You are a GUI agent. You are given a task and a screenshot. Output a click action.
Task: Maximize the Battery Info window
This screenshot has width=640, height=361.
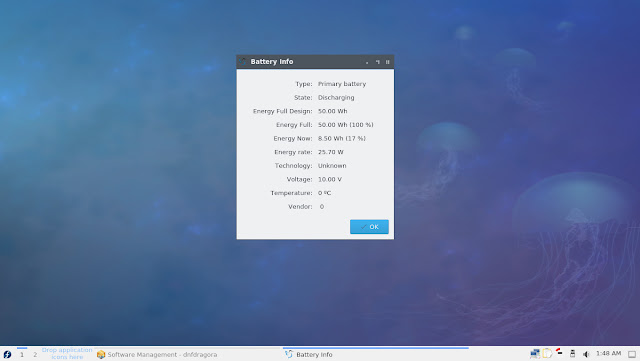click(378, 62)
